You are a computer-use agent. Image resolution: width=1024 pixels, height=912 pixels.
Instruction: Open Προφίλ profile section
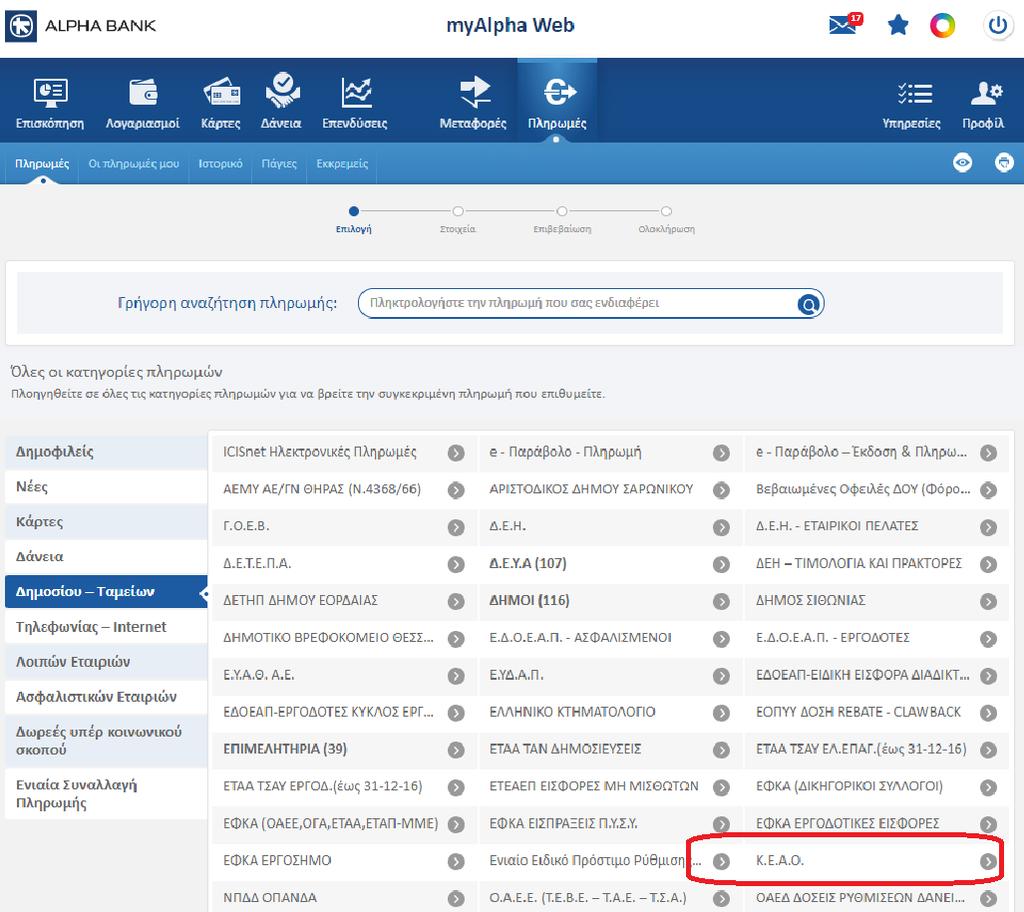pyautogui.click(x=984, y=103)
